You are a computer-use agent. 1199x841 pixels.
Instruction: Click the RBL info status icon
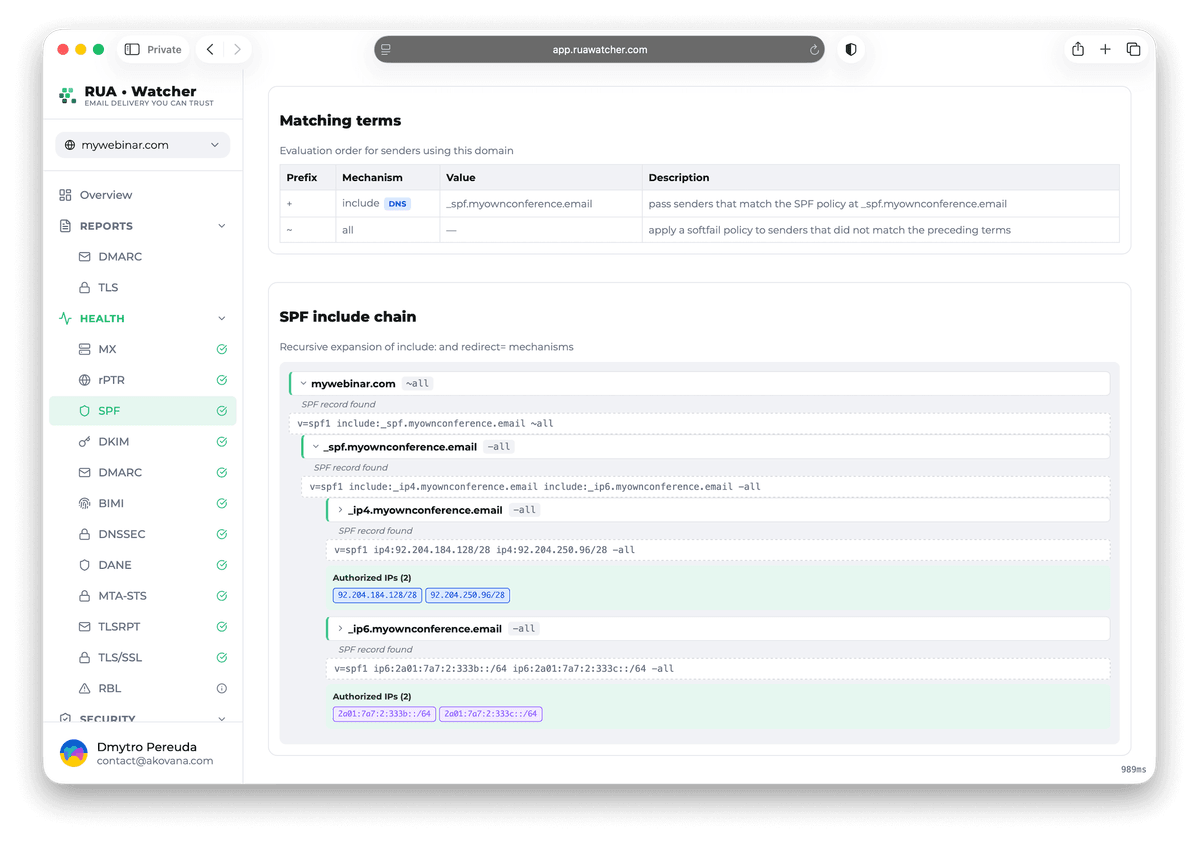coord(222,688)
